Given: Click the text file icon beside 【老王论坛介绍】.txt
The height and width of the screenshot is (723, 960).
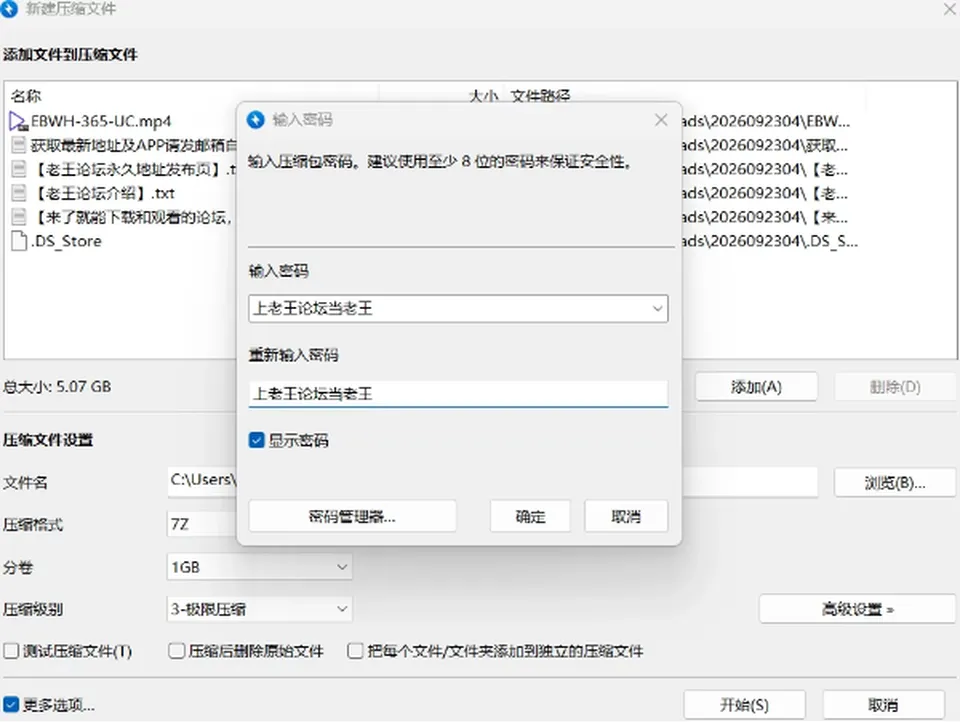Looking at the screenshot, I should tap(19, 193).
